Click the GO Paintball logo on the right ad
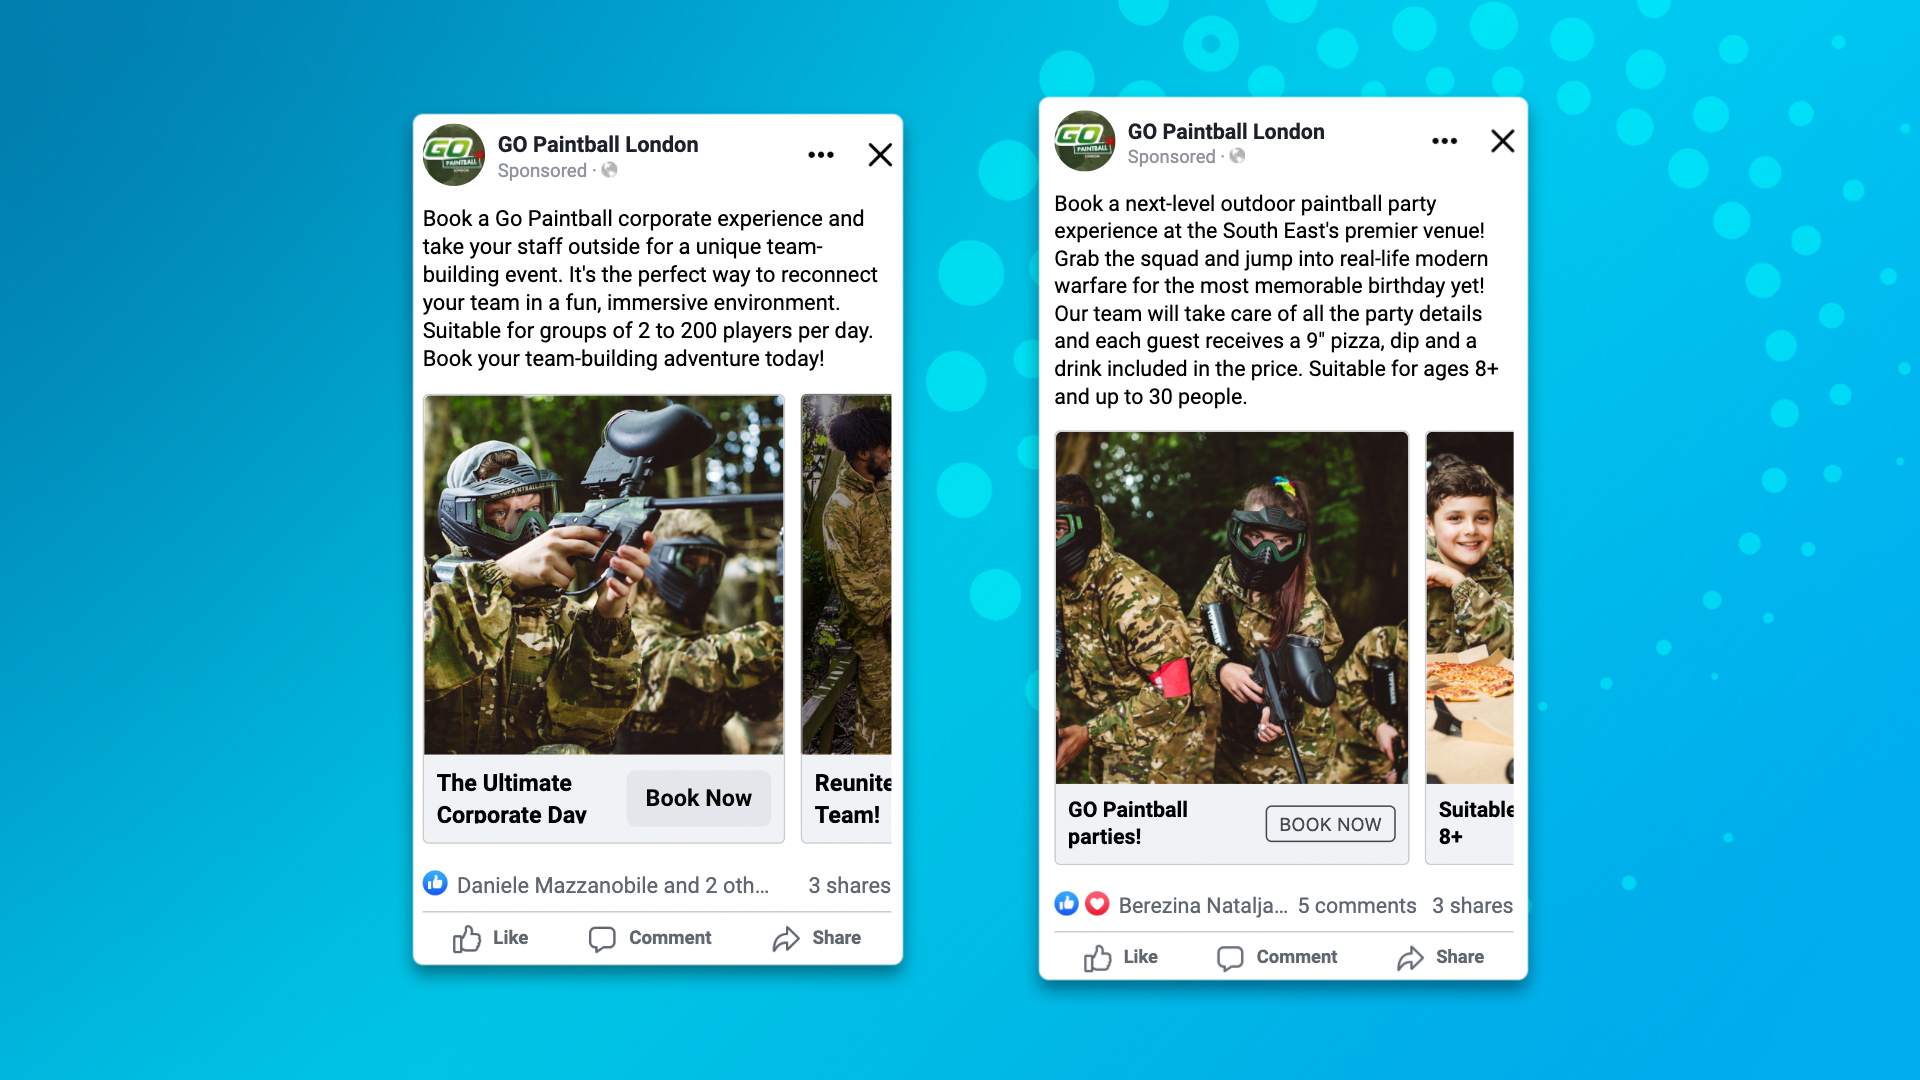The image size is (1920, 1080). point(1085,141)
